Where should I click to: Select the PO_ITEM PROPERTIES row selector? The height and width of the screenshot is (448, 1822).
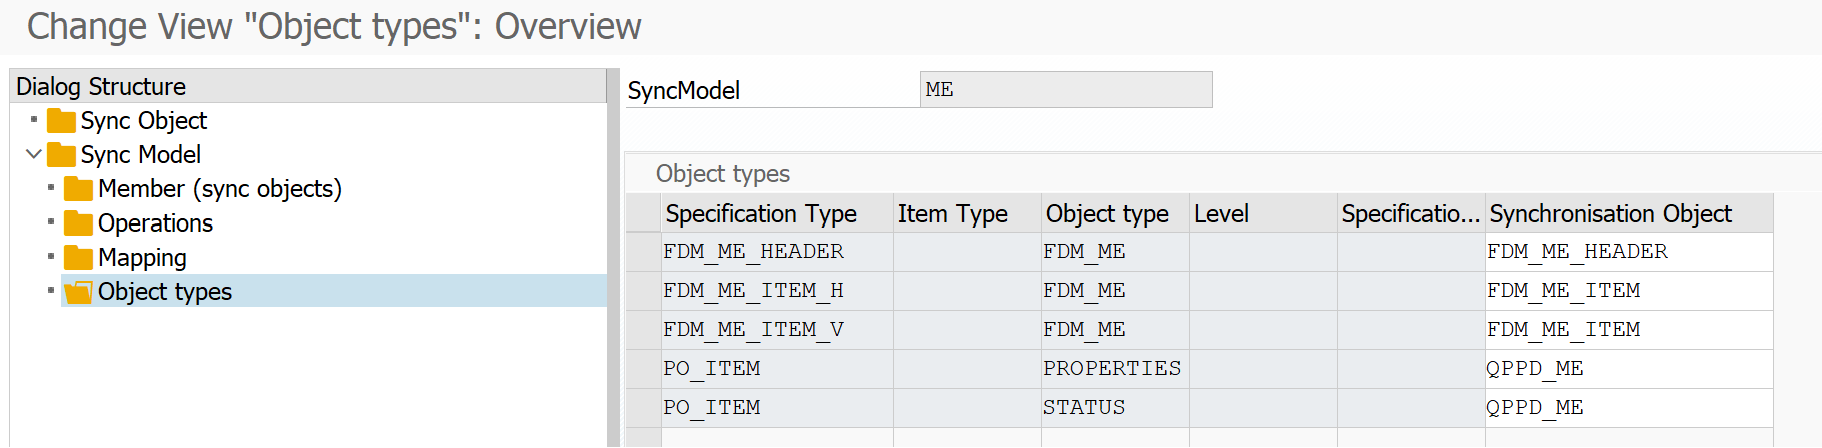point(643,369)
